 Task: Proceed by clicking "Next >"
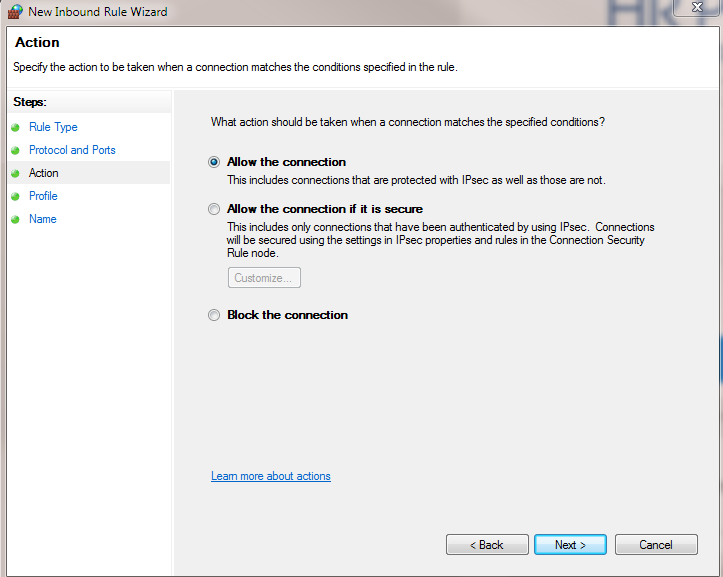[x=570, y=545]
